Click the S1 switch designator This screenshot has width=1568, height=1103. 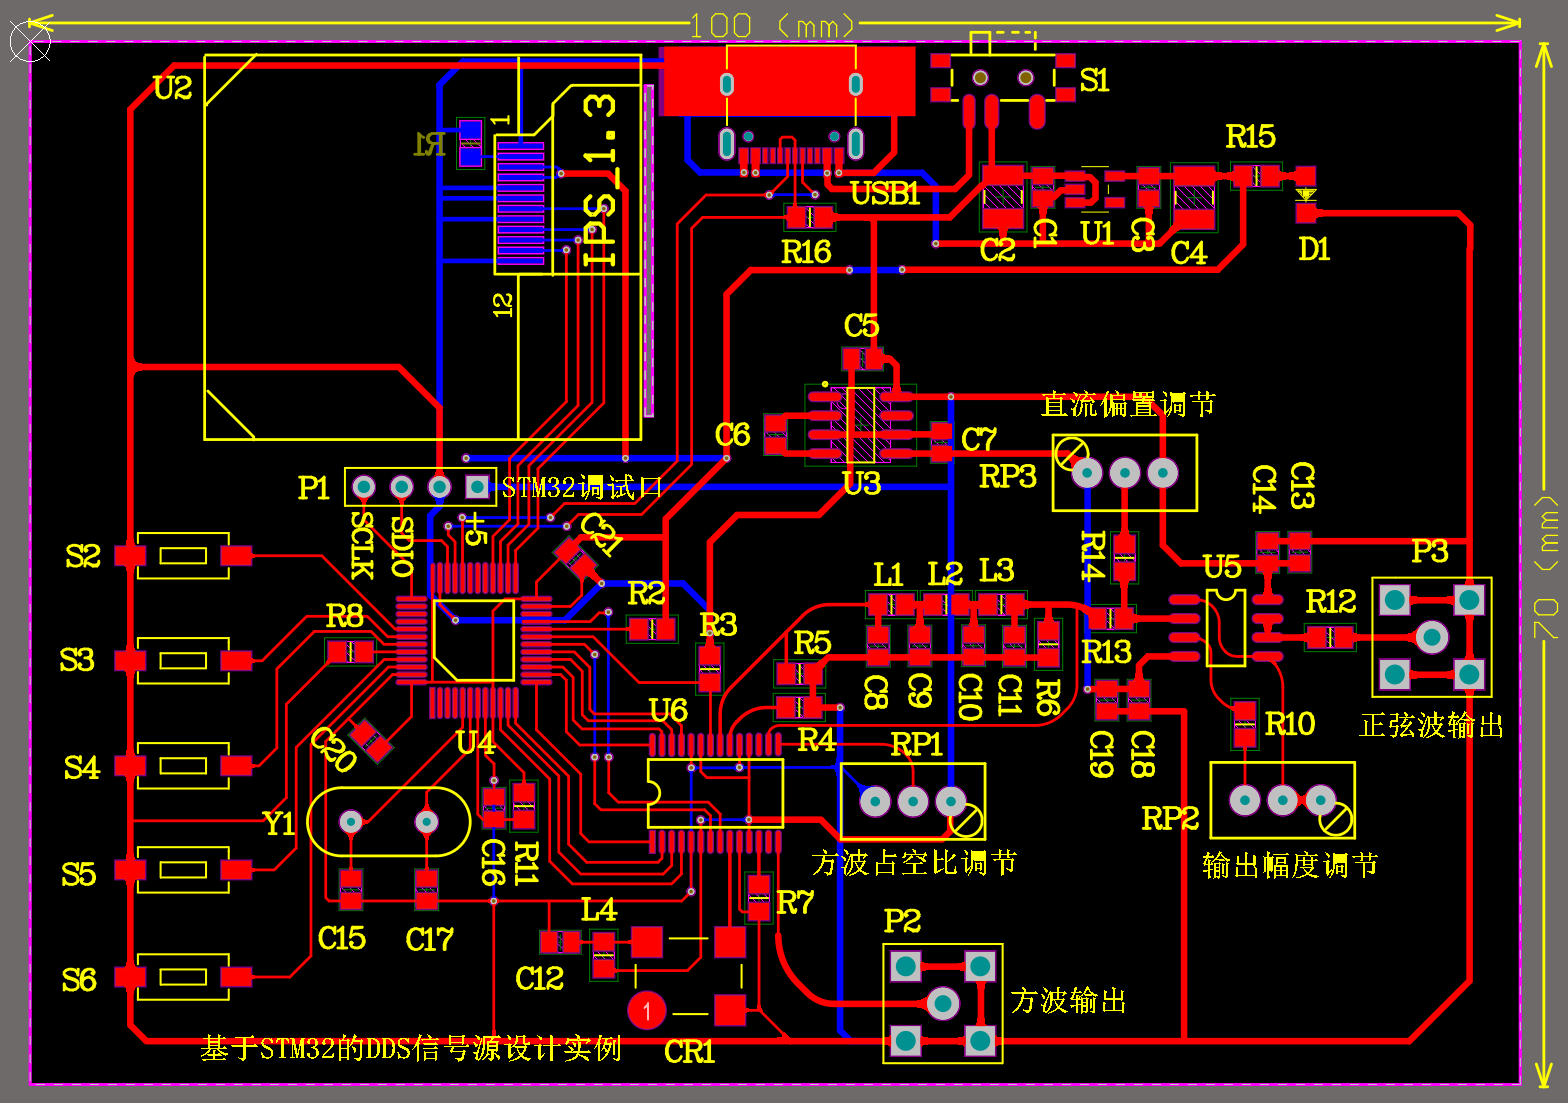coord(1095,80)
